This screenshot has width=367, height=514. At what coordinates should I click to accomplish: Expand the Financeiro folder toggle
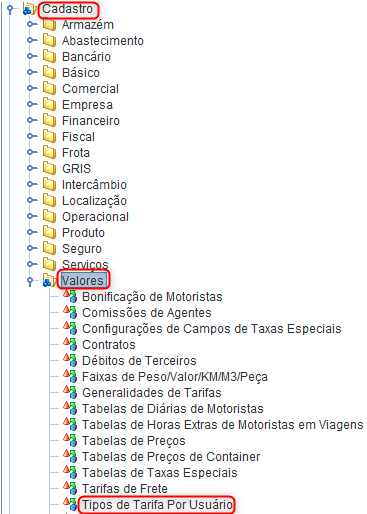coord(30,120)
